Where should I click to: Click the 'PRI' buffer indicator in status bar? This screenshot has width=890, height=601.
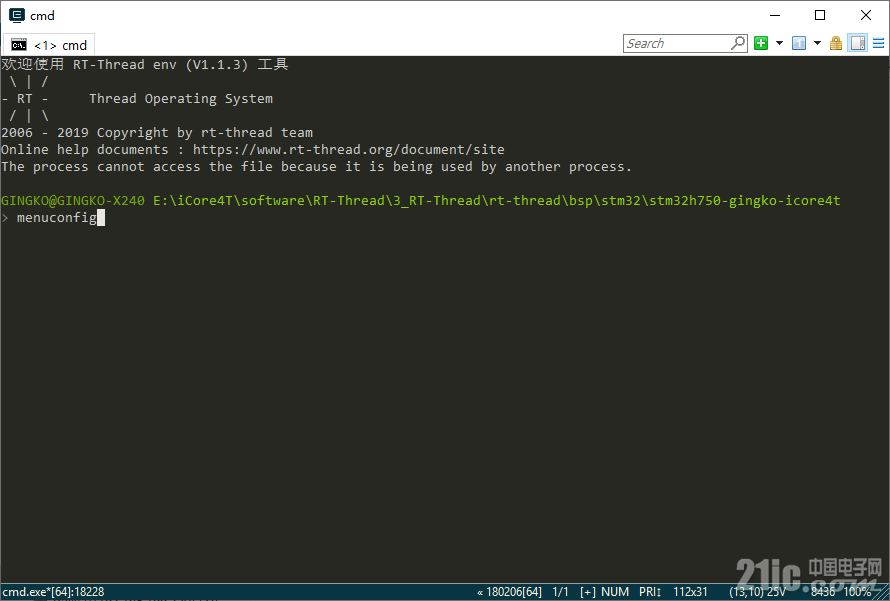(x=650, y=592)
